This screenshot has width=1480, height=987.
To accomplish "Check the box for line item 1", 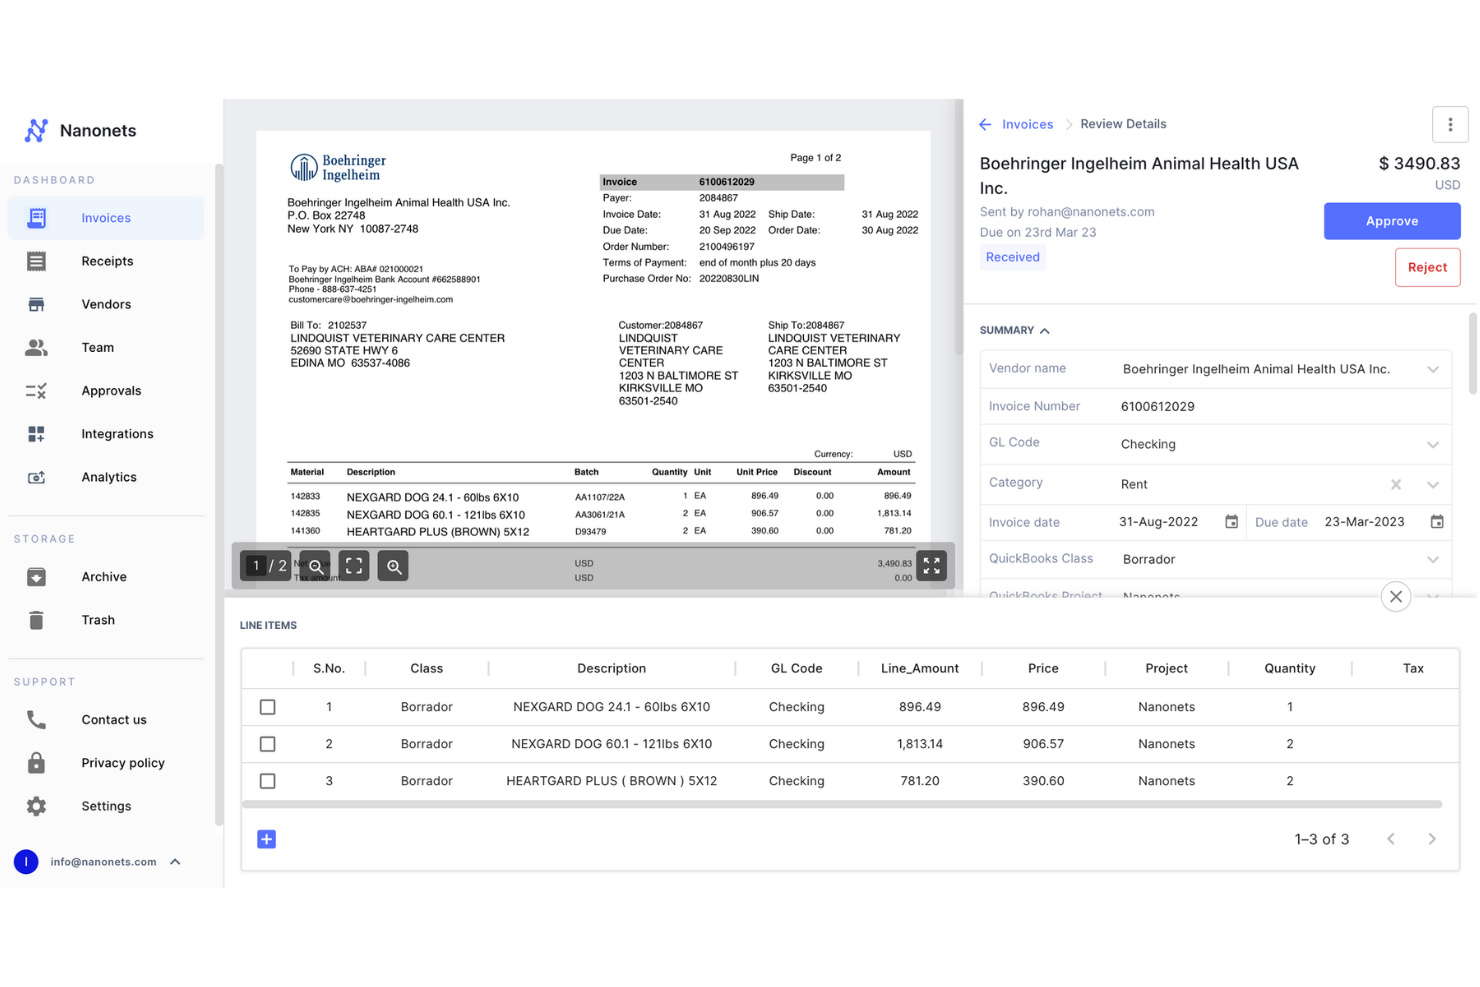I will tap(267, 707).
